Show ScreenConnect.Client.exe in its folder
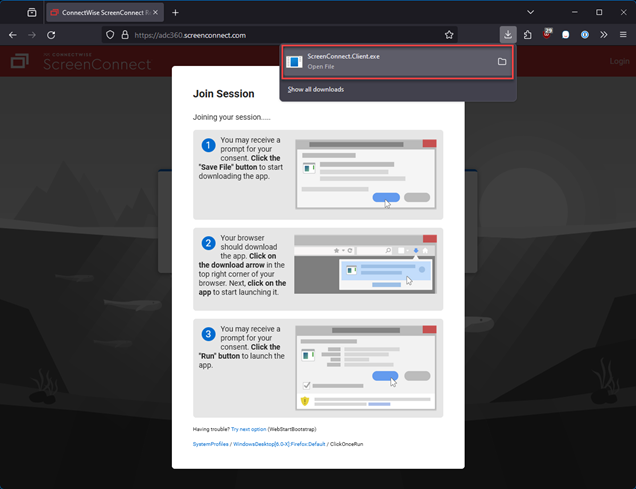Viewport: 636px width, 489px height. [x=502, y=62]
